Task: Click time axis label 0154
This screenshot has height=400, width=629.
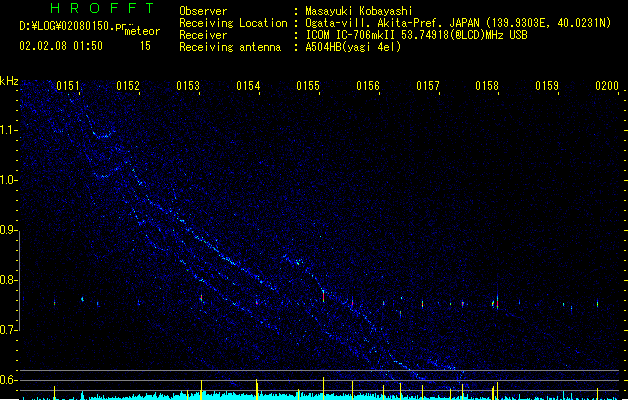Action: pyautogui.click(x=248, y=86)
